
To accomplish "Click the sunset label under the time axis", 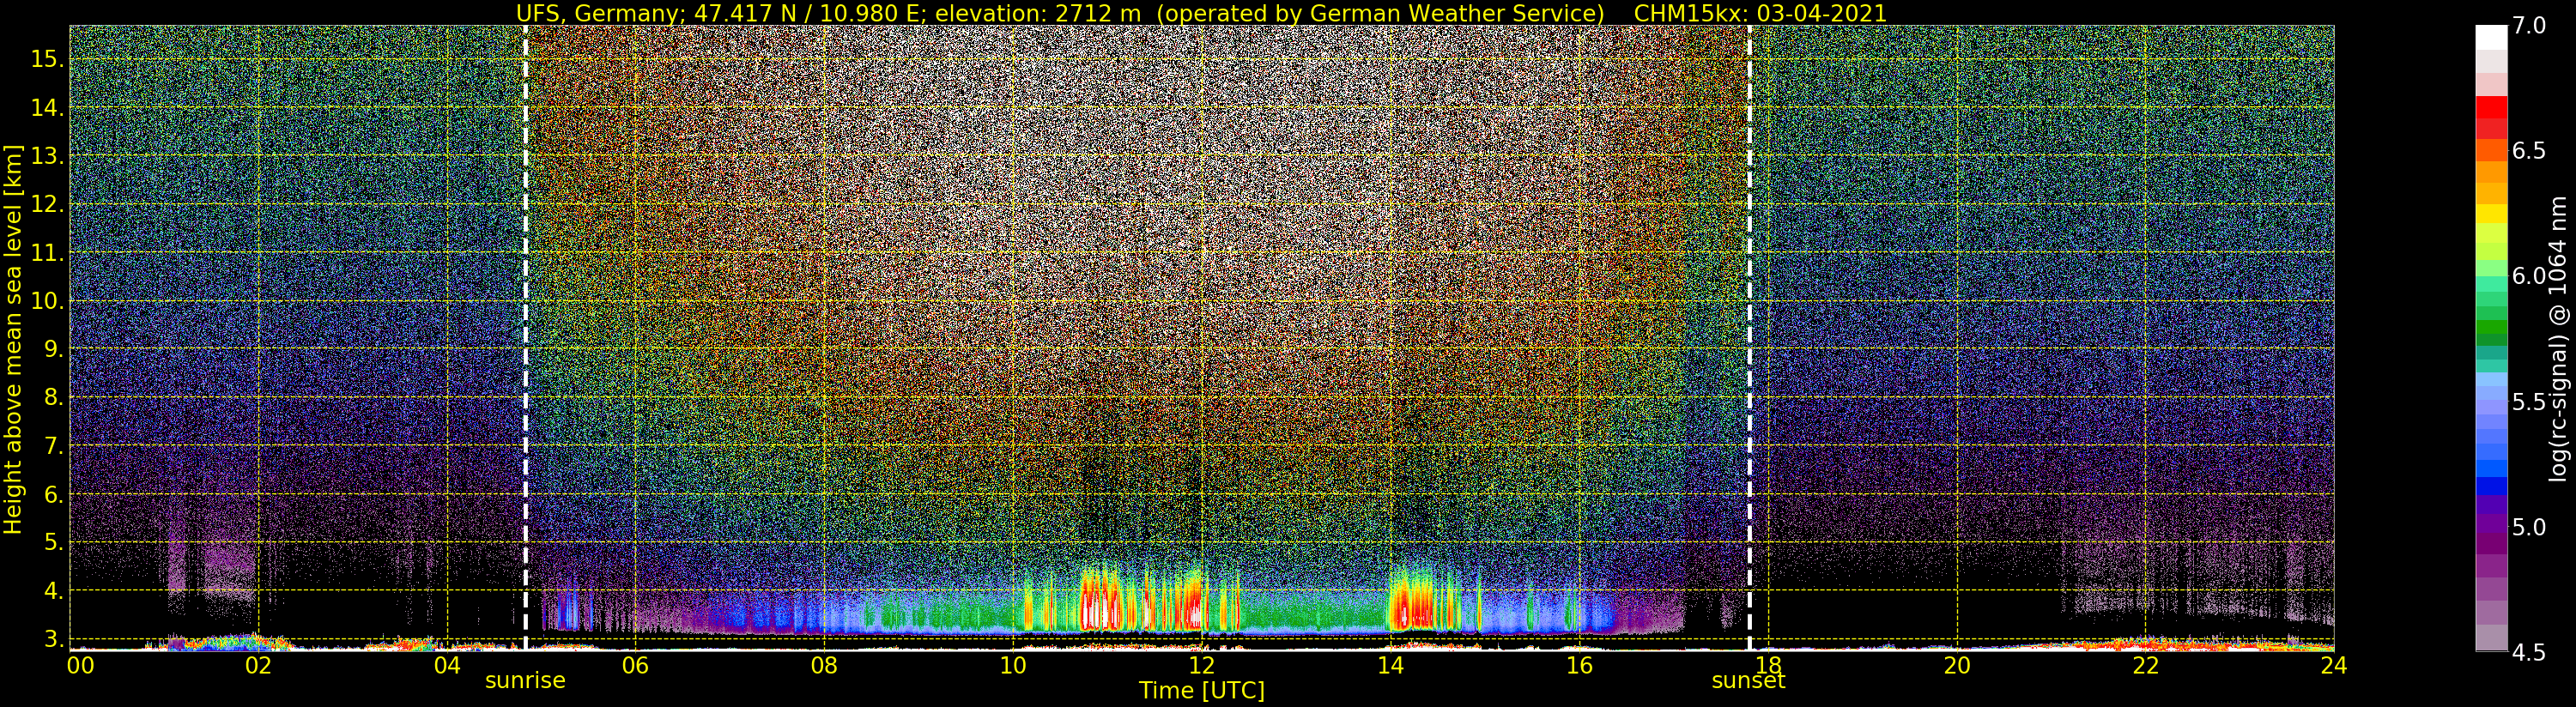I will [x=1748, y=681].
